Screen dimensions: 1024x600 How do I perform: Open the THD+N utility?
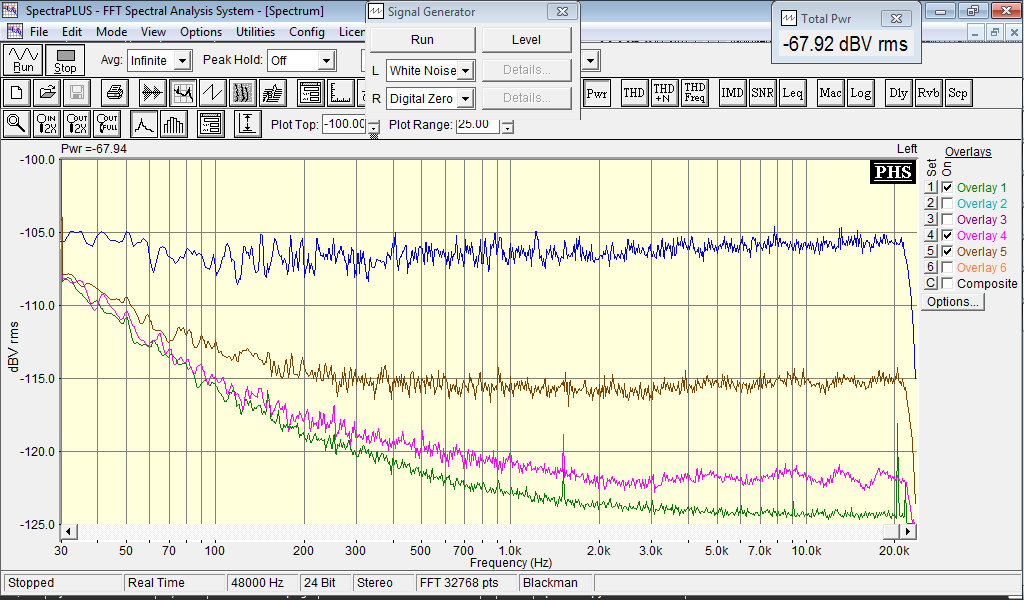664,93
